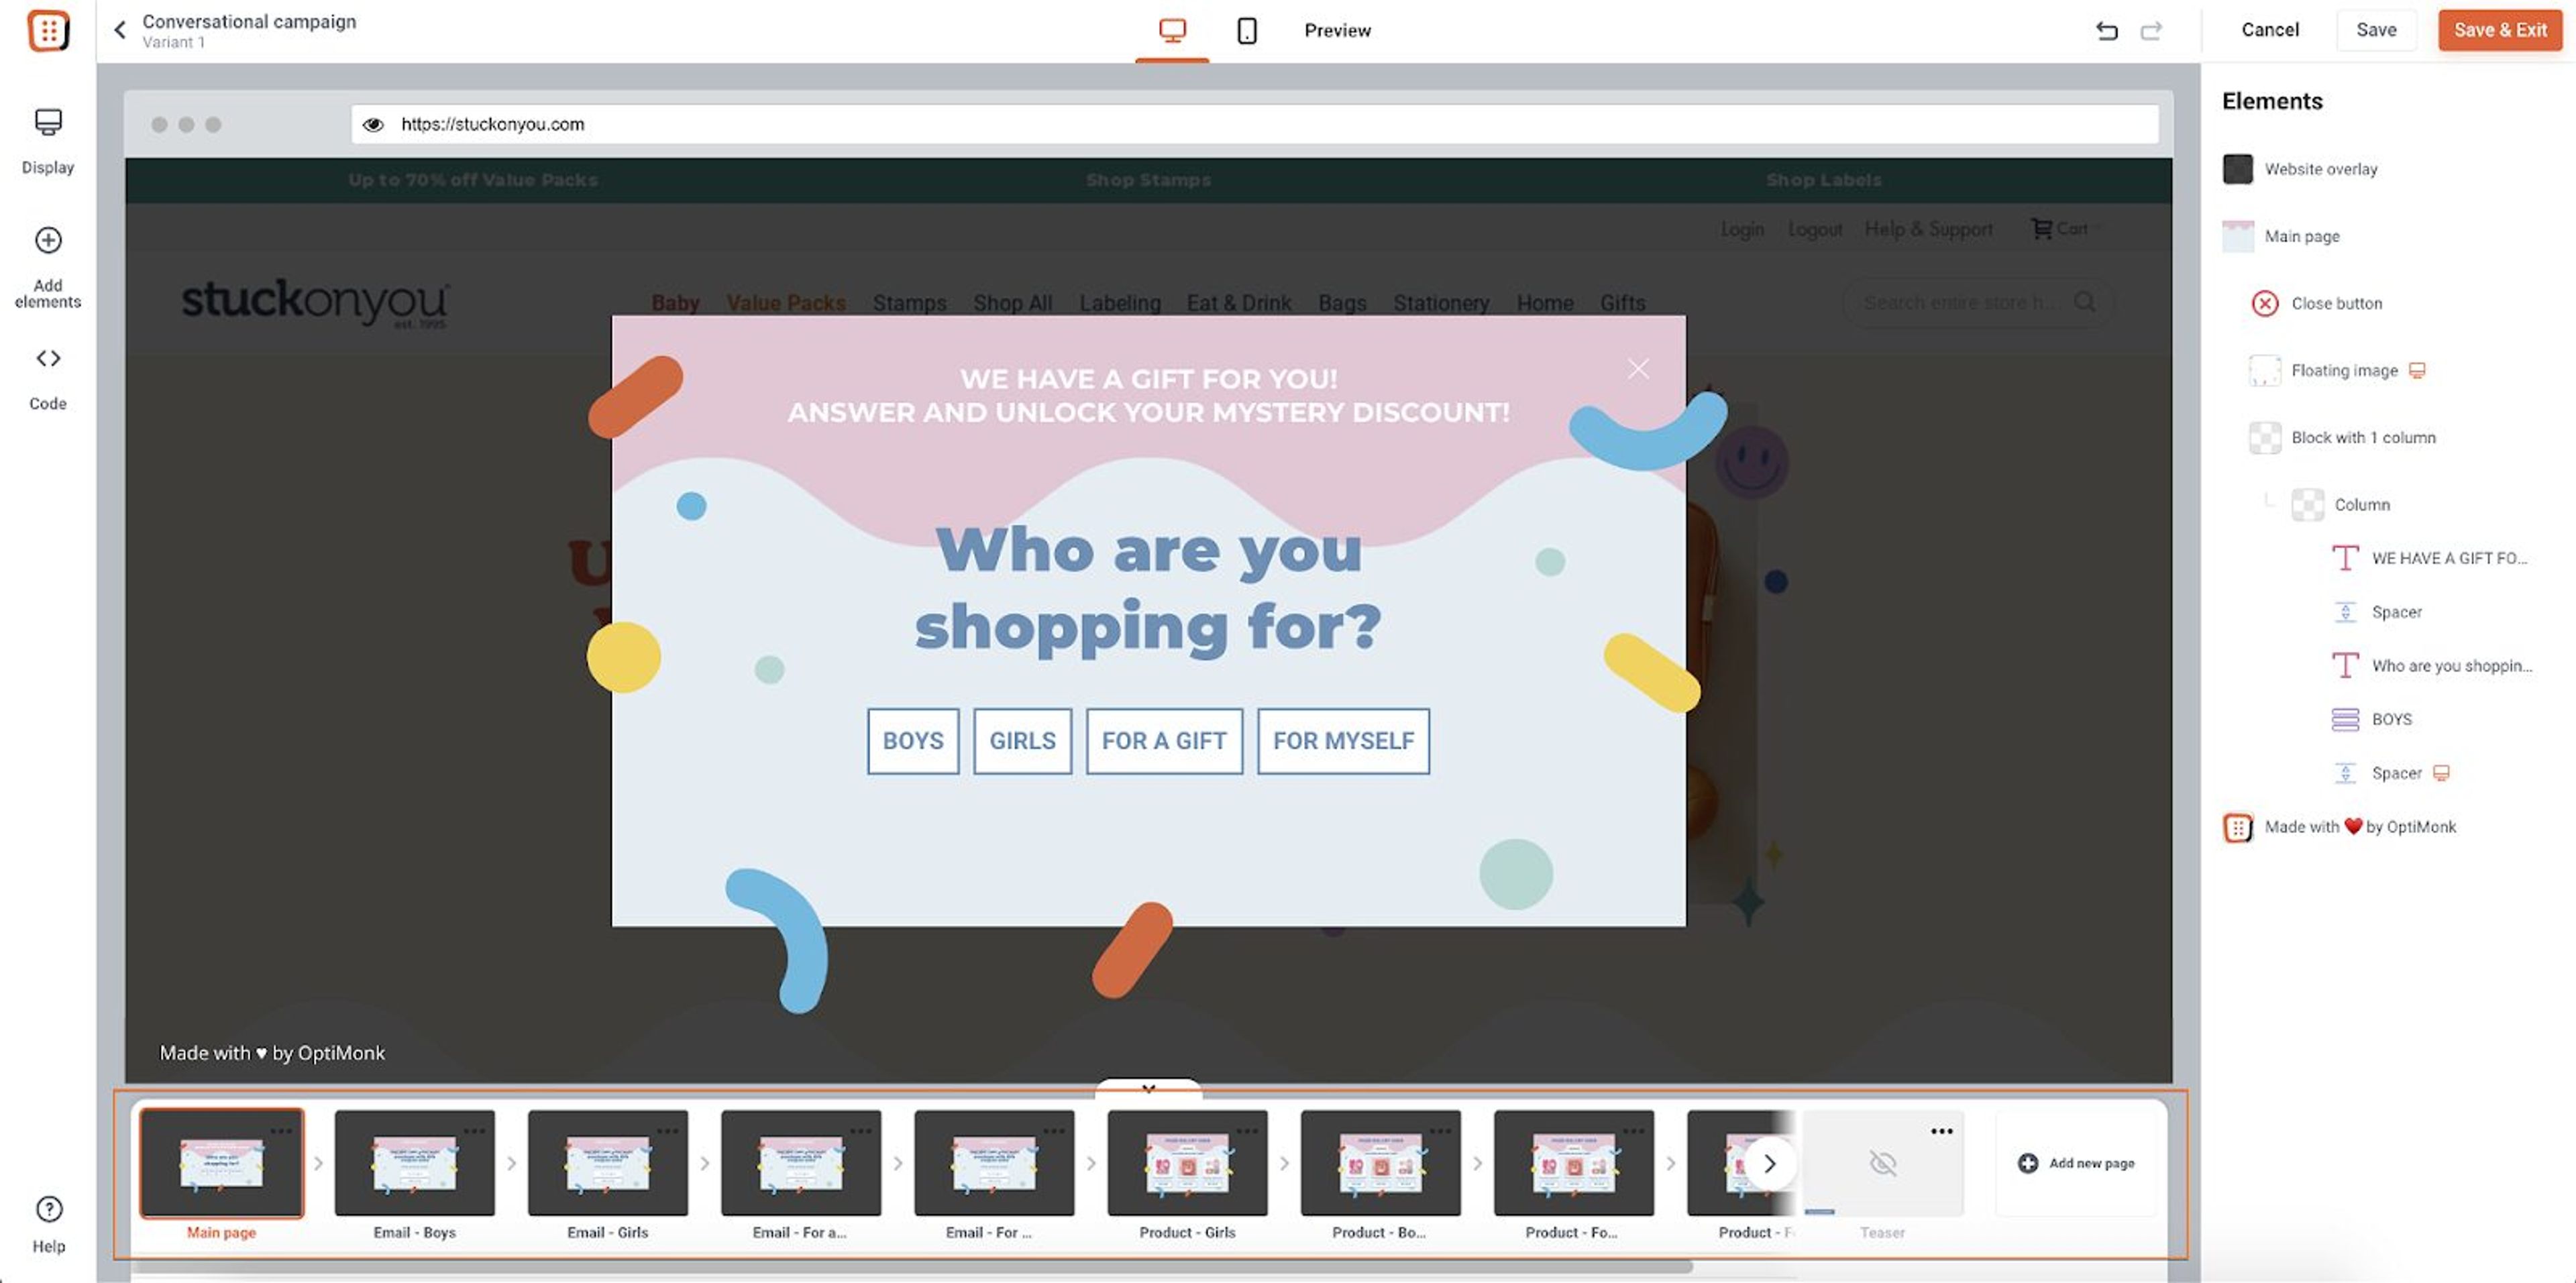Select Block with 1 column element
The image size is (2576, 1283).
[x=2342, y=437]
